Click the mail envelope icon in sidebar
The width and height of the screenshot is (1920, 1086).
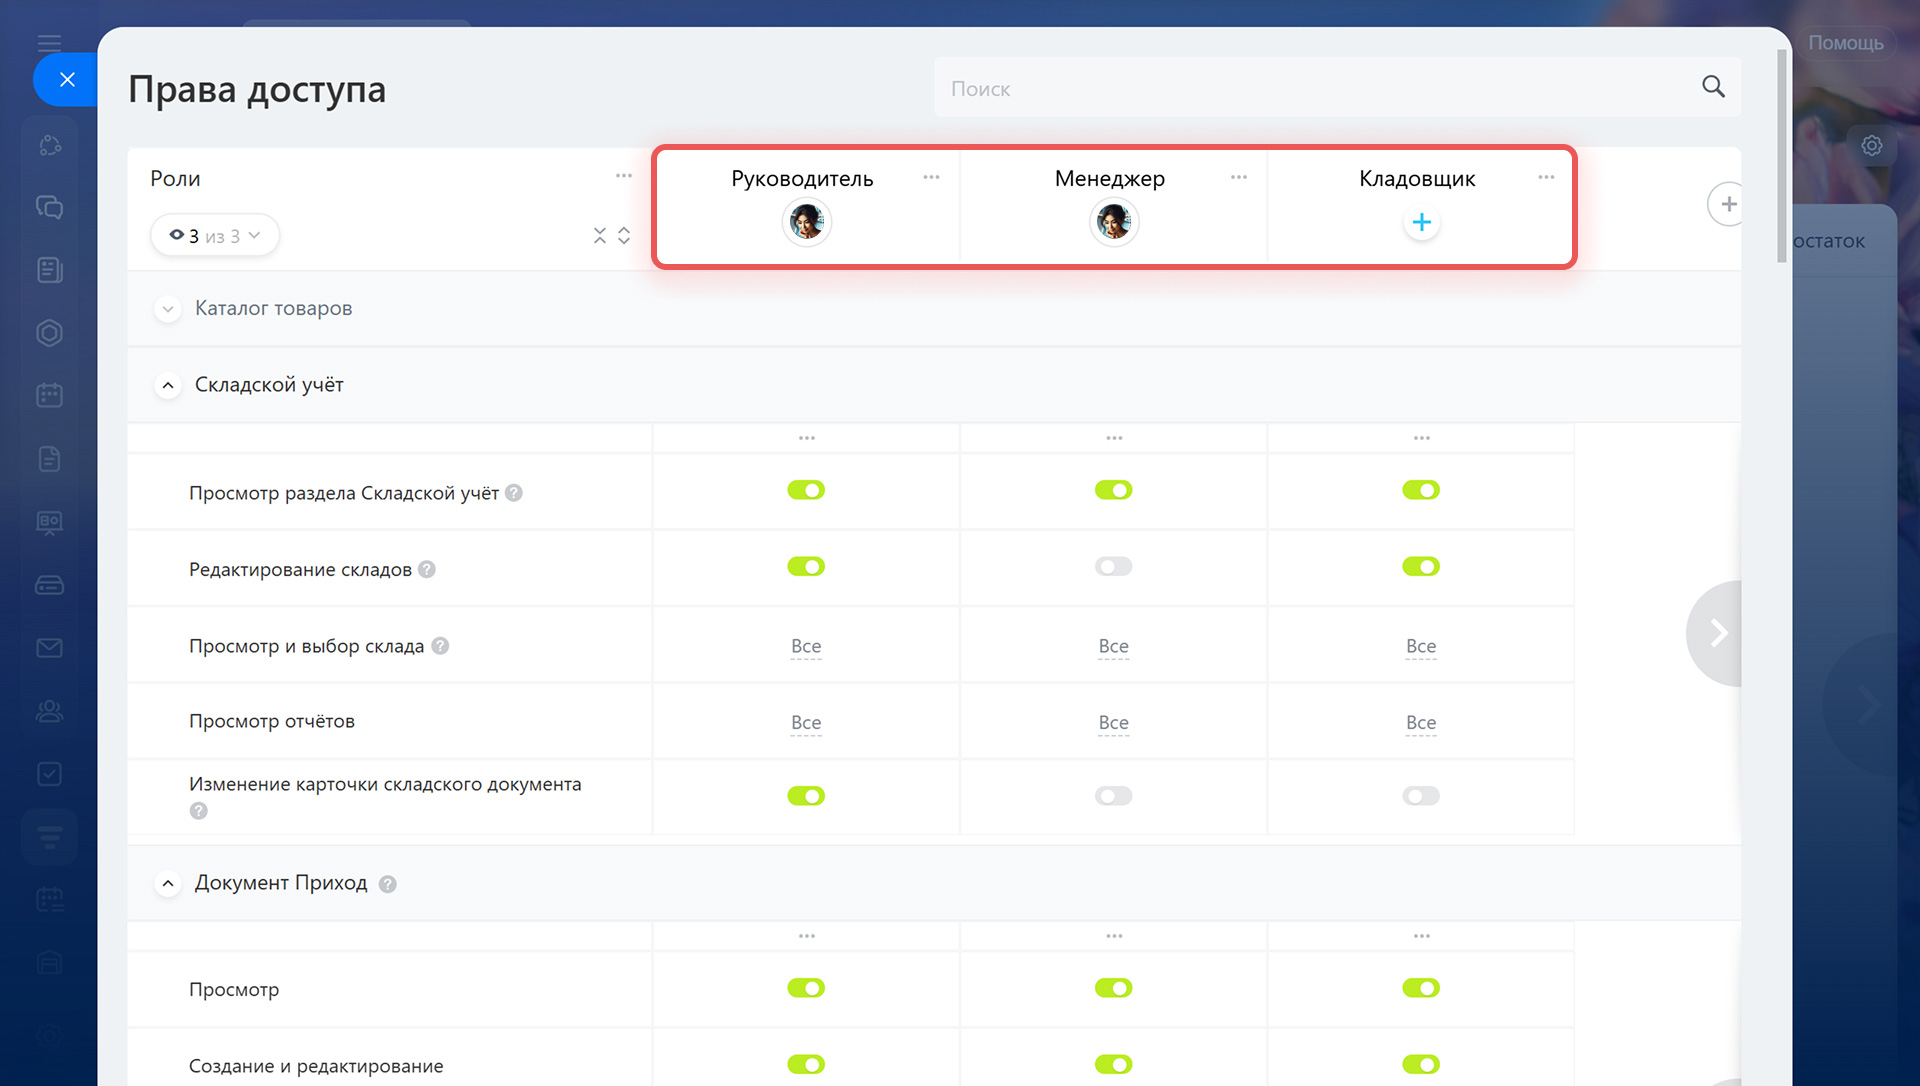[49, 648]
